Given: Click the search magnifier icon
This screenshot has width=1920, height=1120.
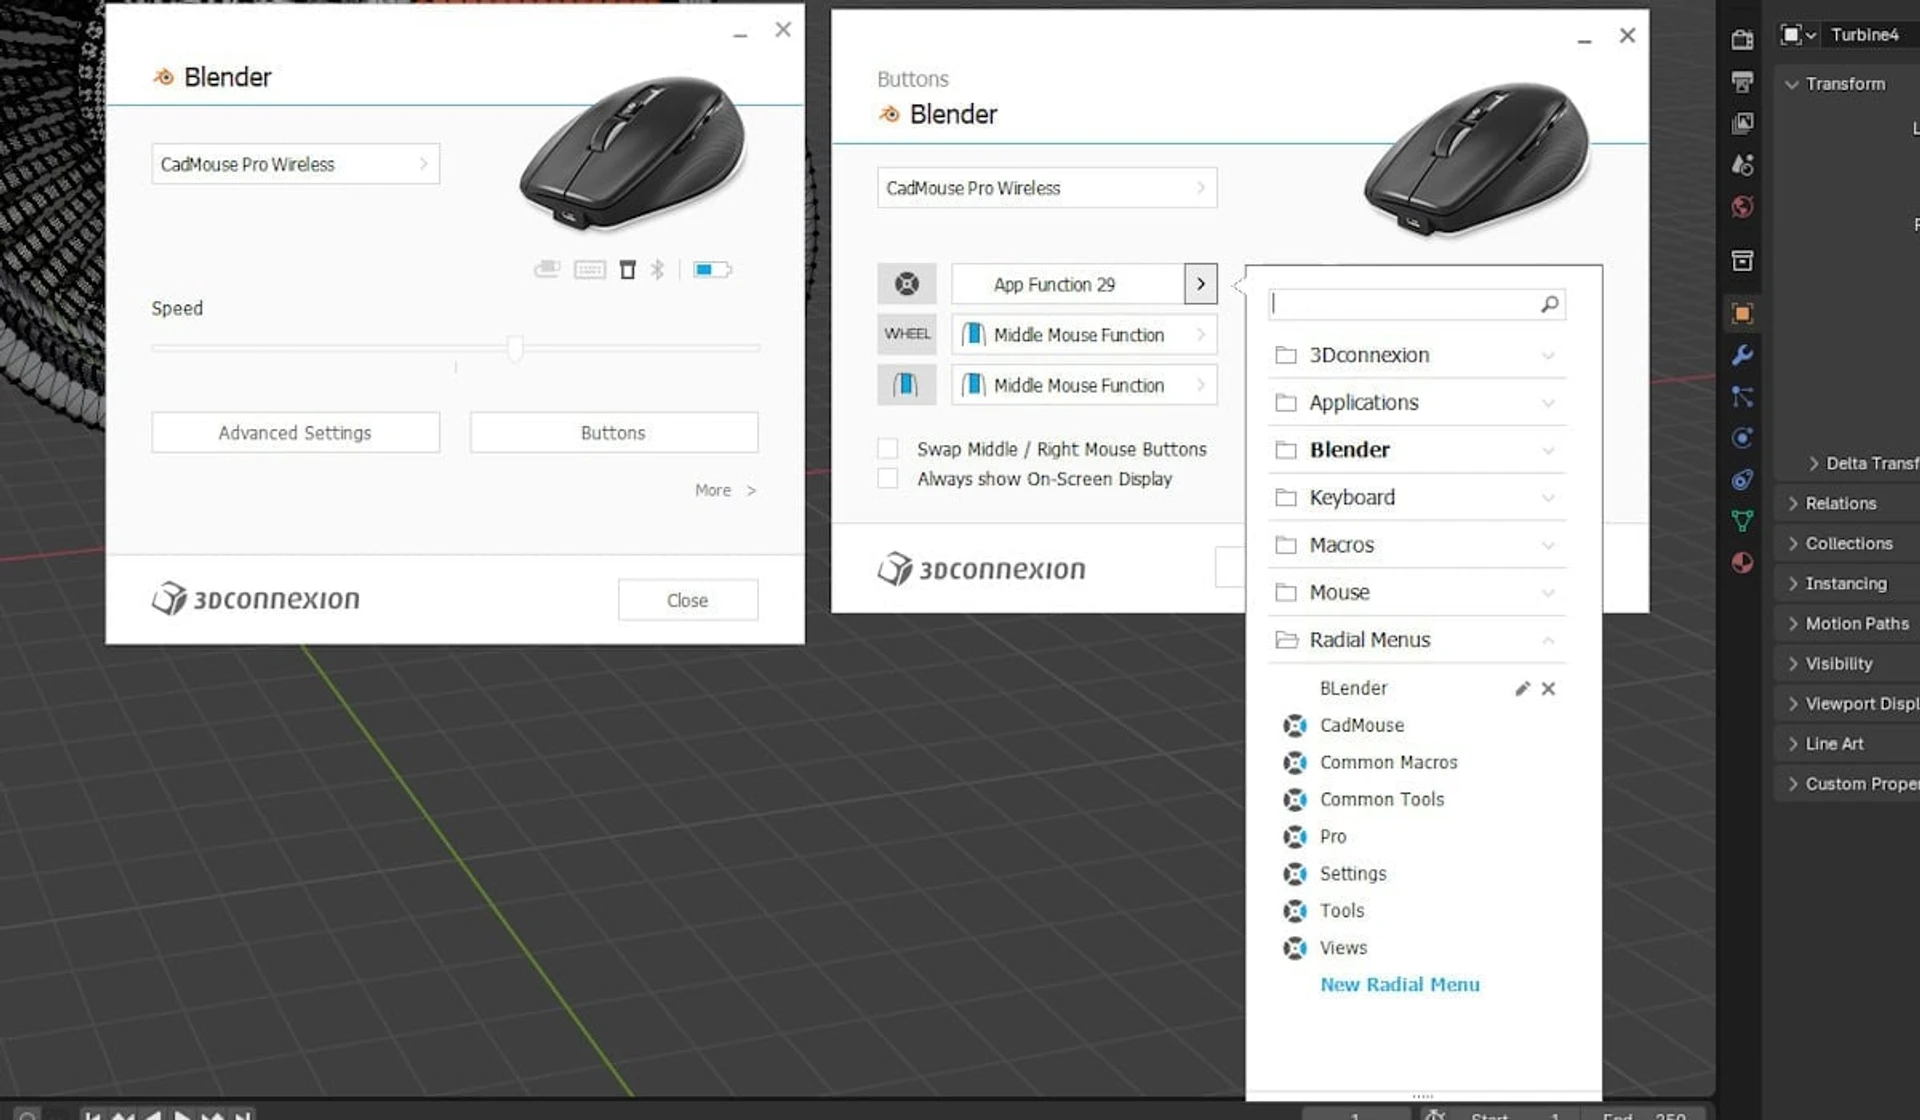Looking at the screenshot, I should (1549, 304).
